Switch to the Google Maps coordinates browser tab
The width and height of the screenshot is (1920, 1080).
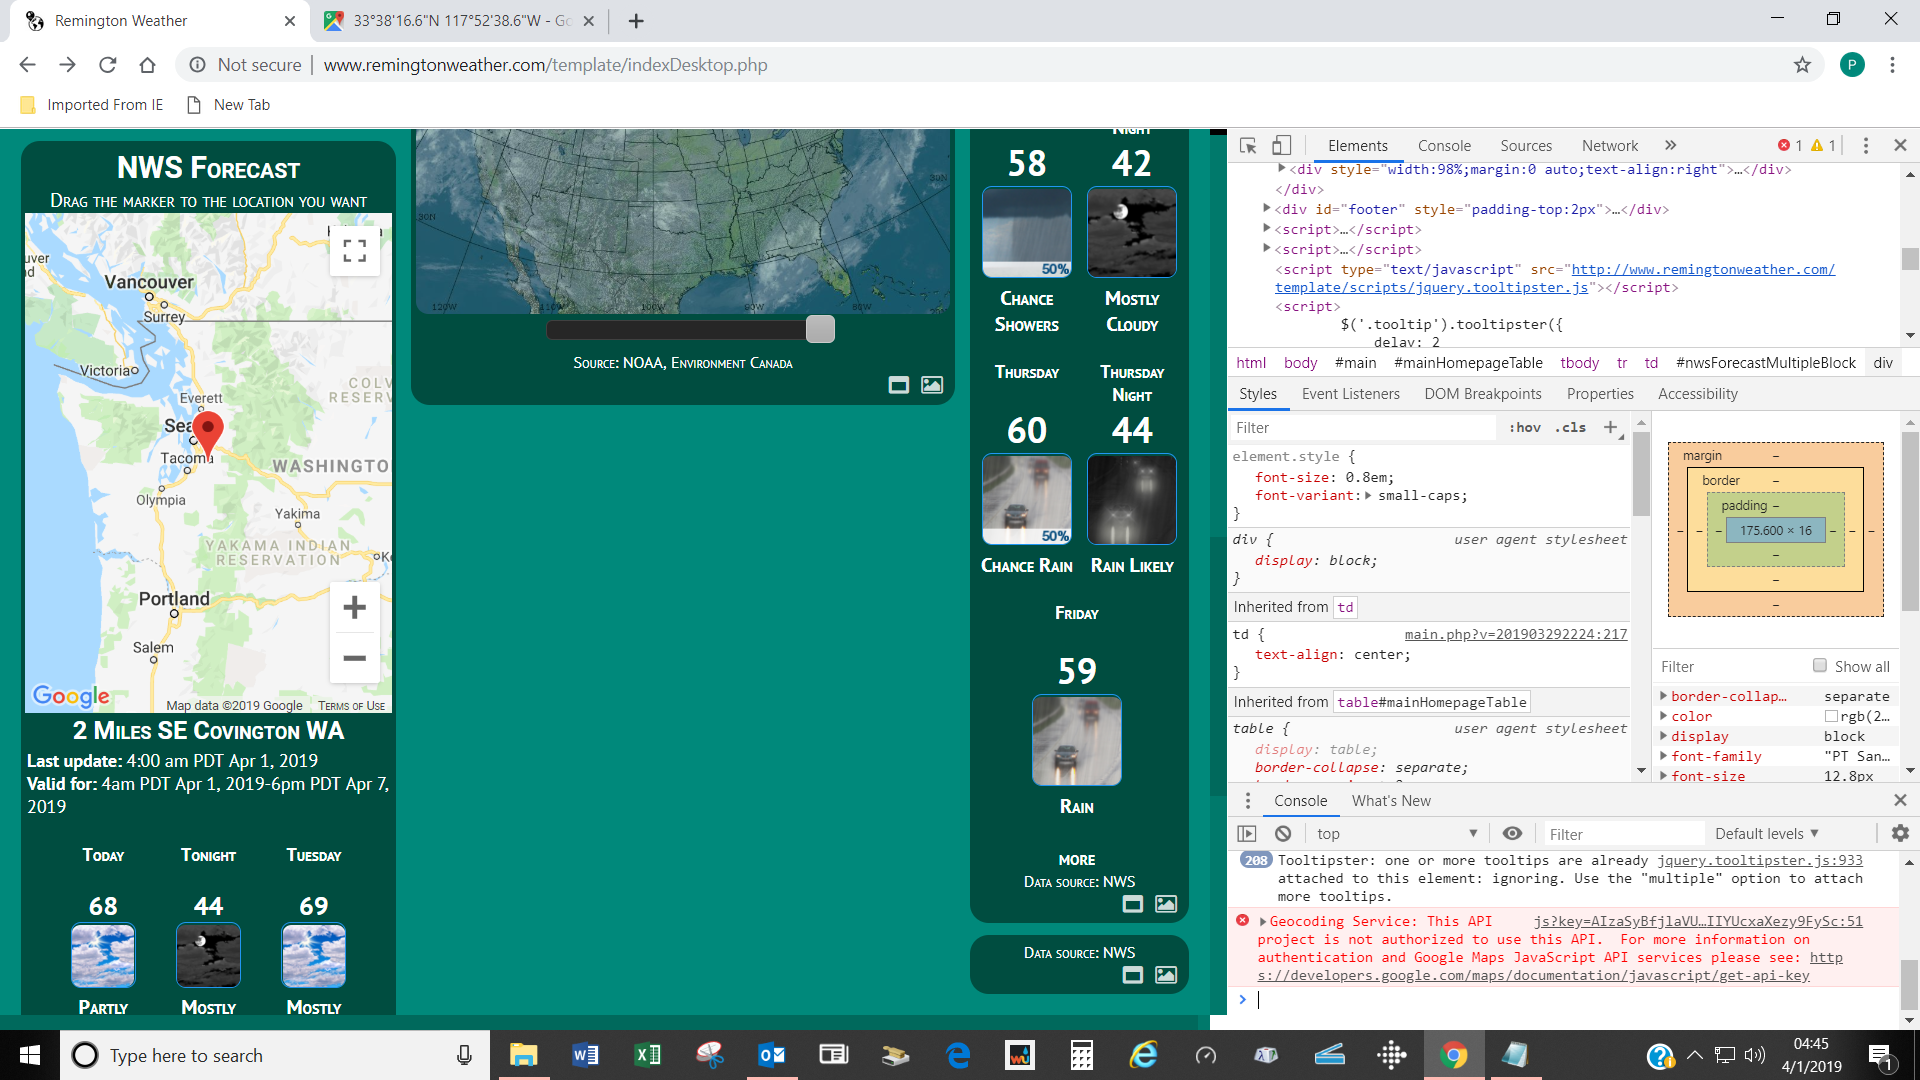(461, 21)
